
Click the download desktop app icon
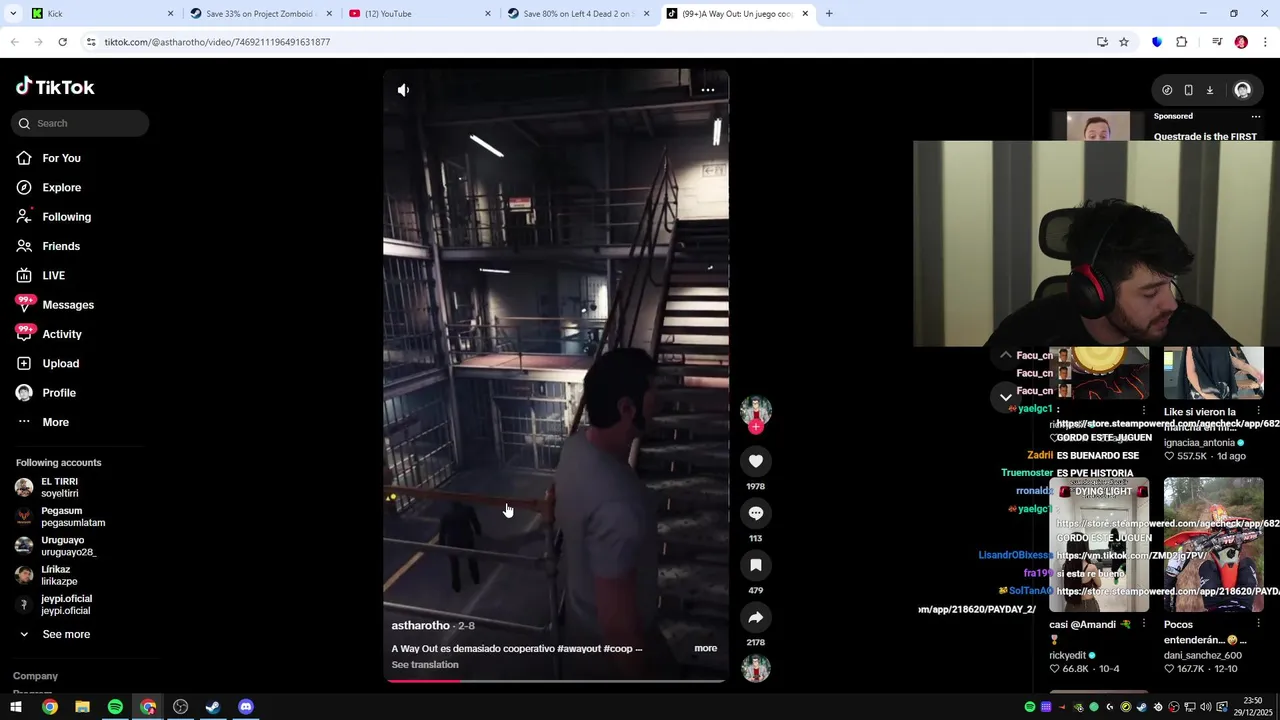click(x=1209, y=90)
